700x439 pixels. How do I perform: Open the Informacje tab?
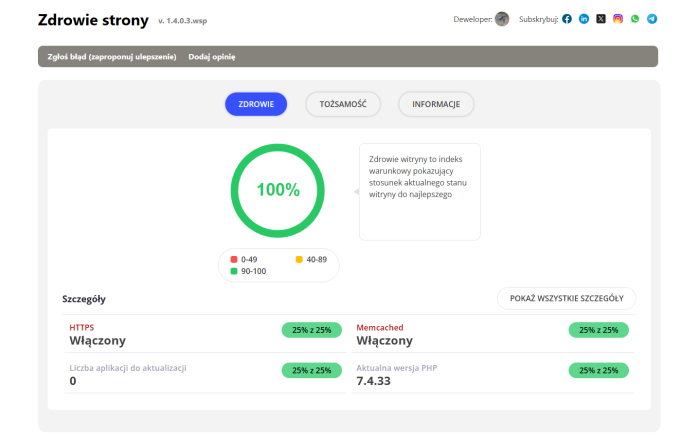click(436, 104)
